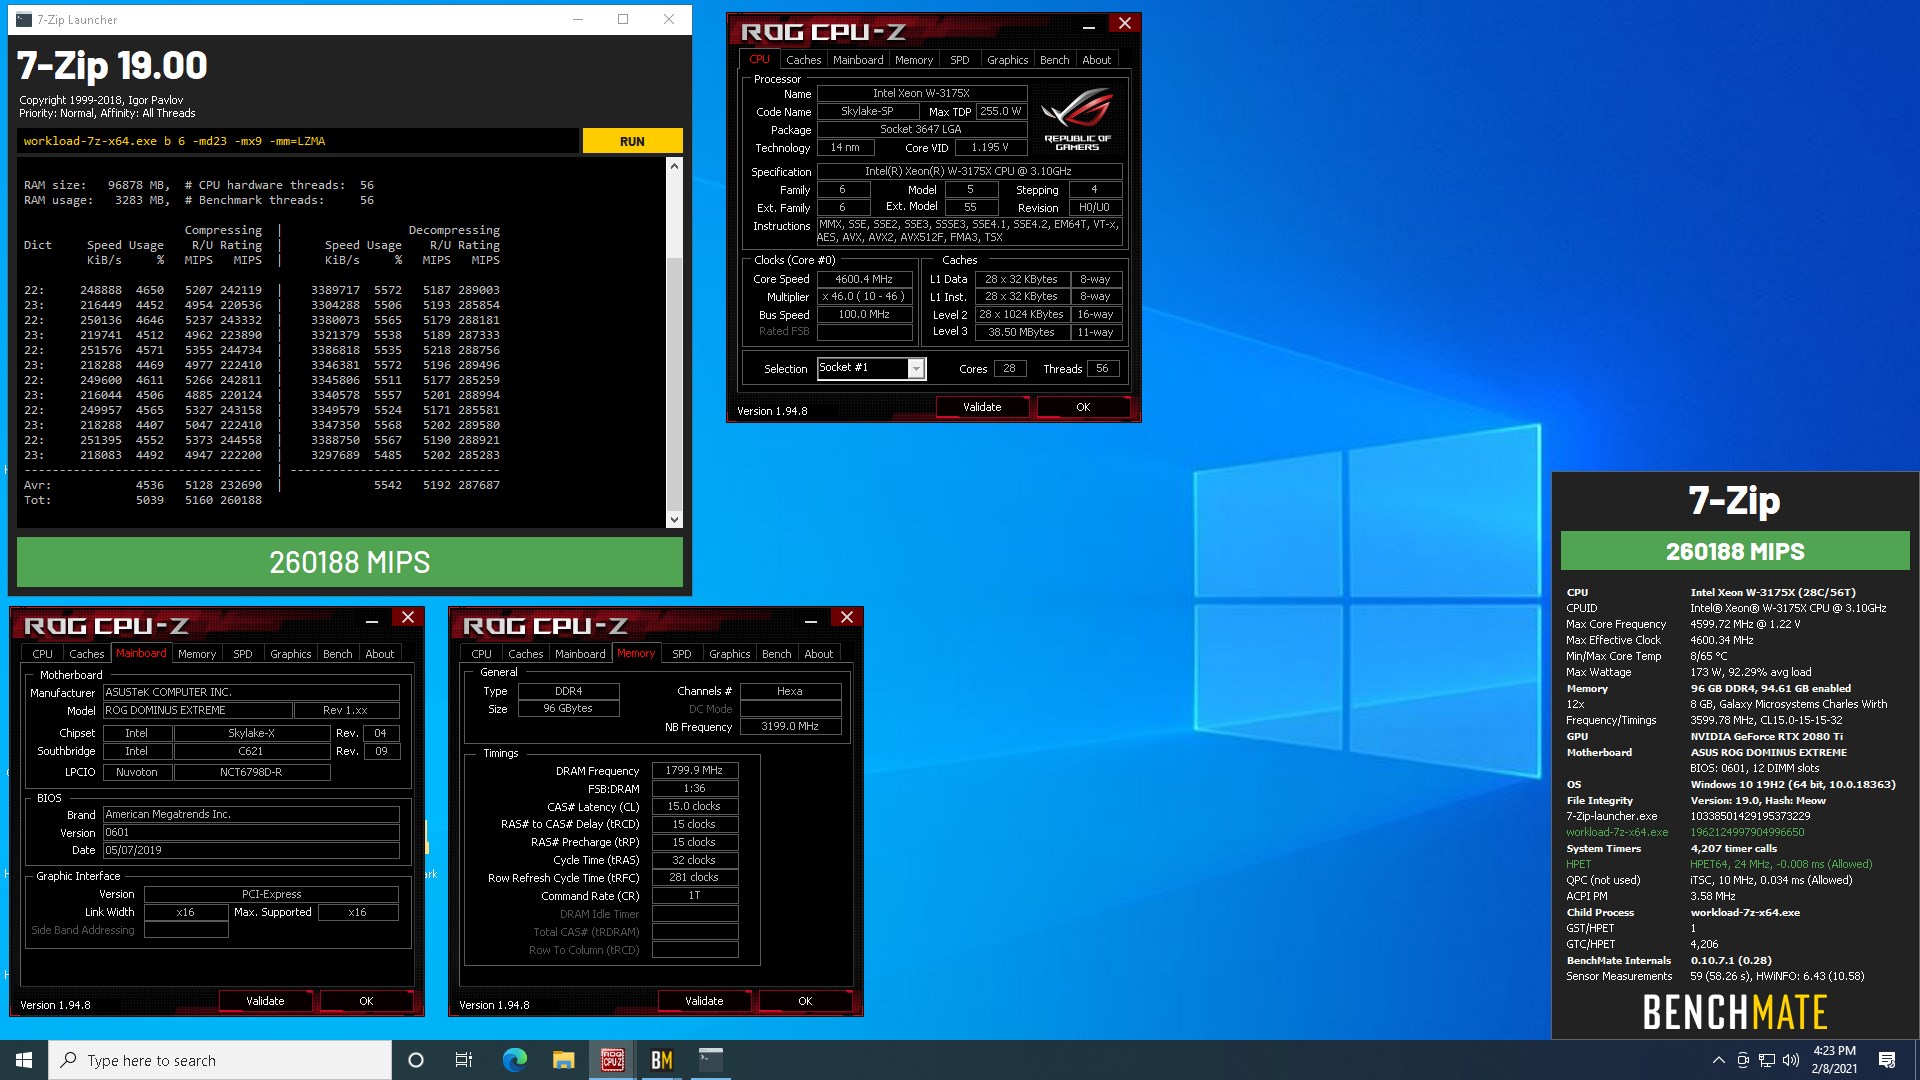Close the Memory CPU-Z window
Image resolution: width=1920 pixels, height=1080 pixels.
[x=846, y=617]
